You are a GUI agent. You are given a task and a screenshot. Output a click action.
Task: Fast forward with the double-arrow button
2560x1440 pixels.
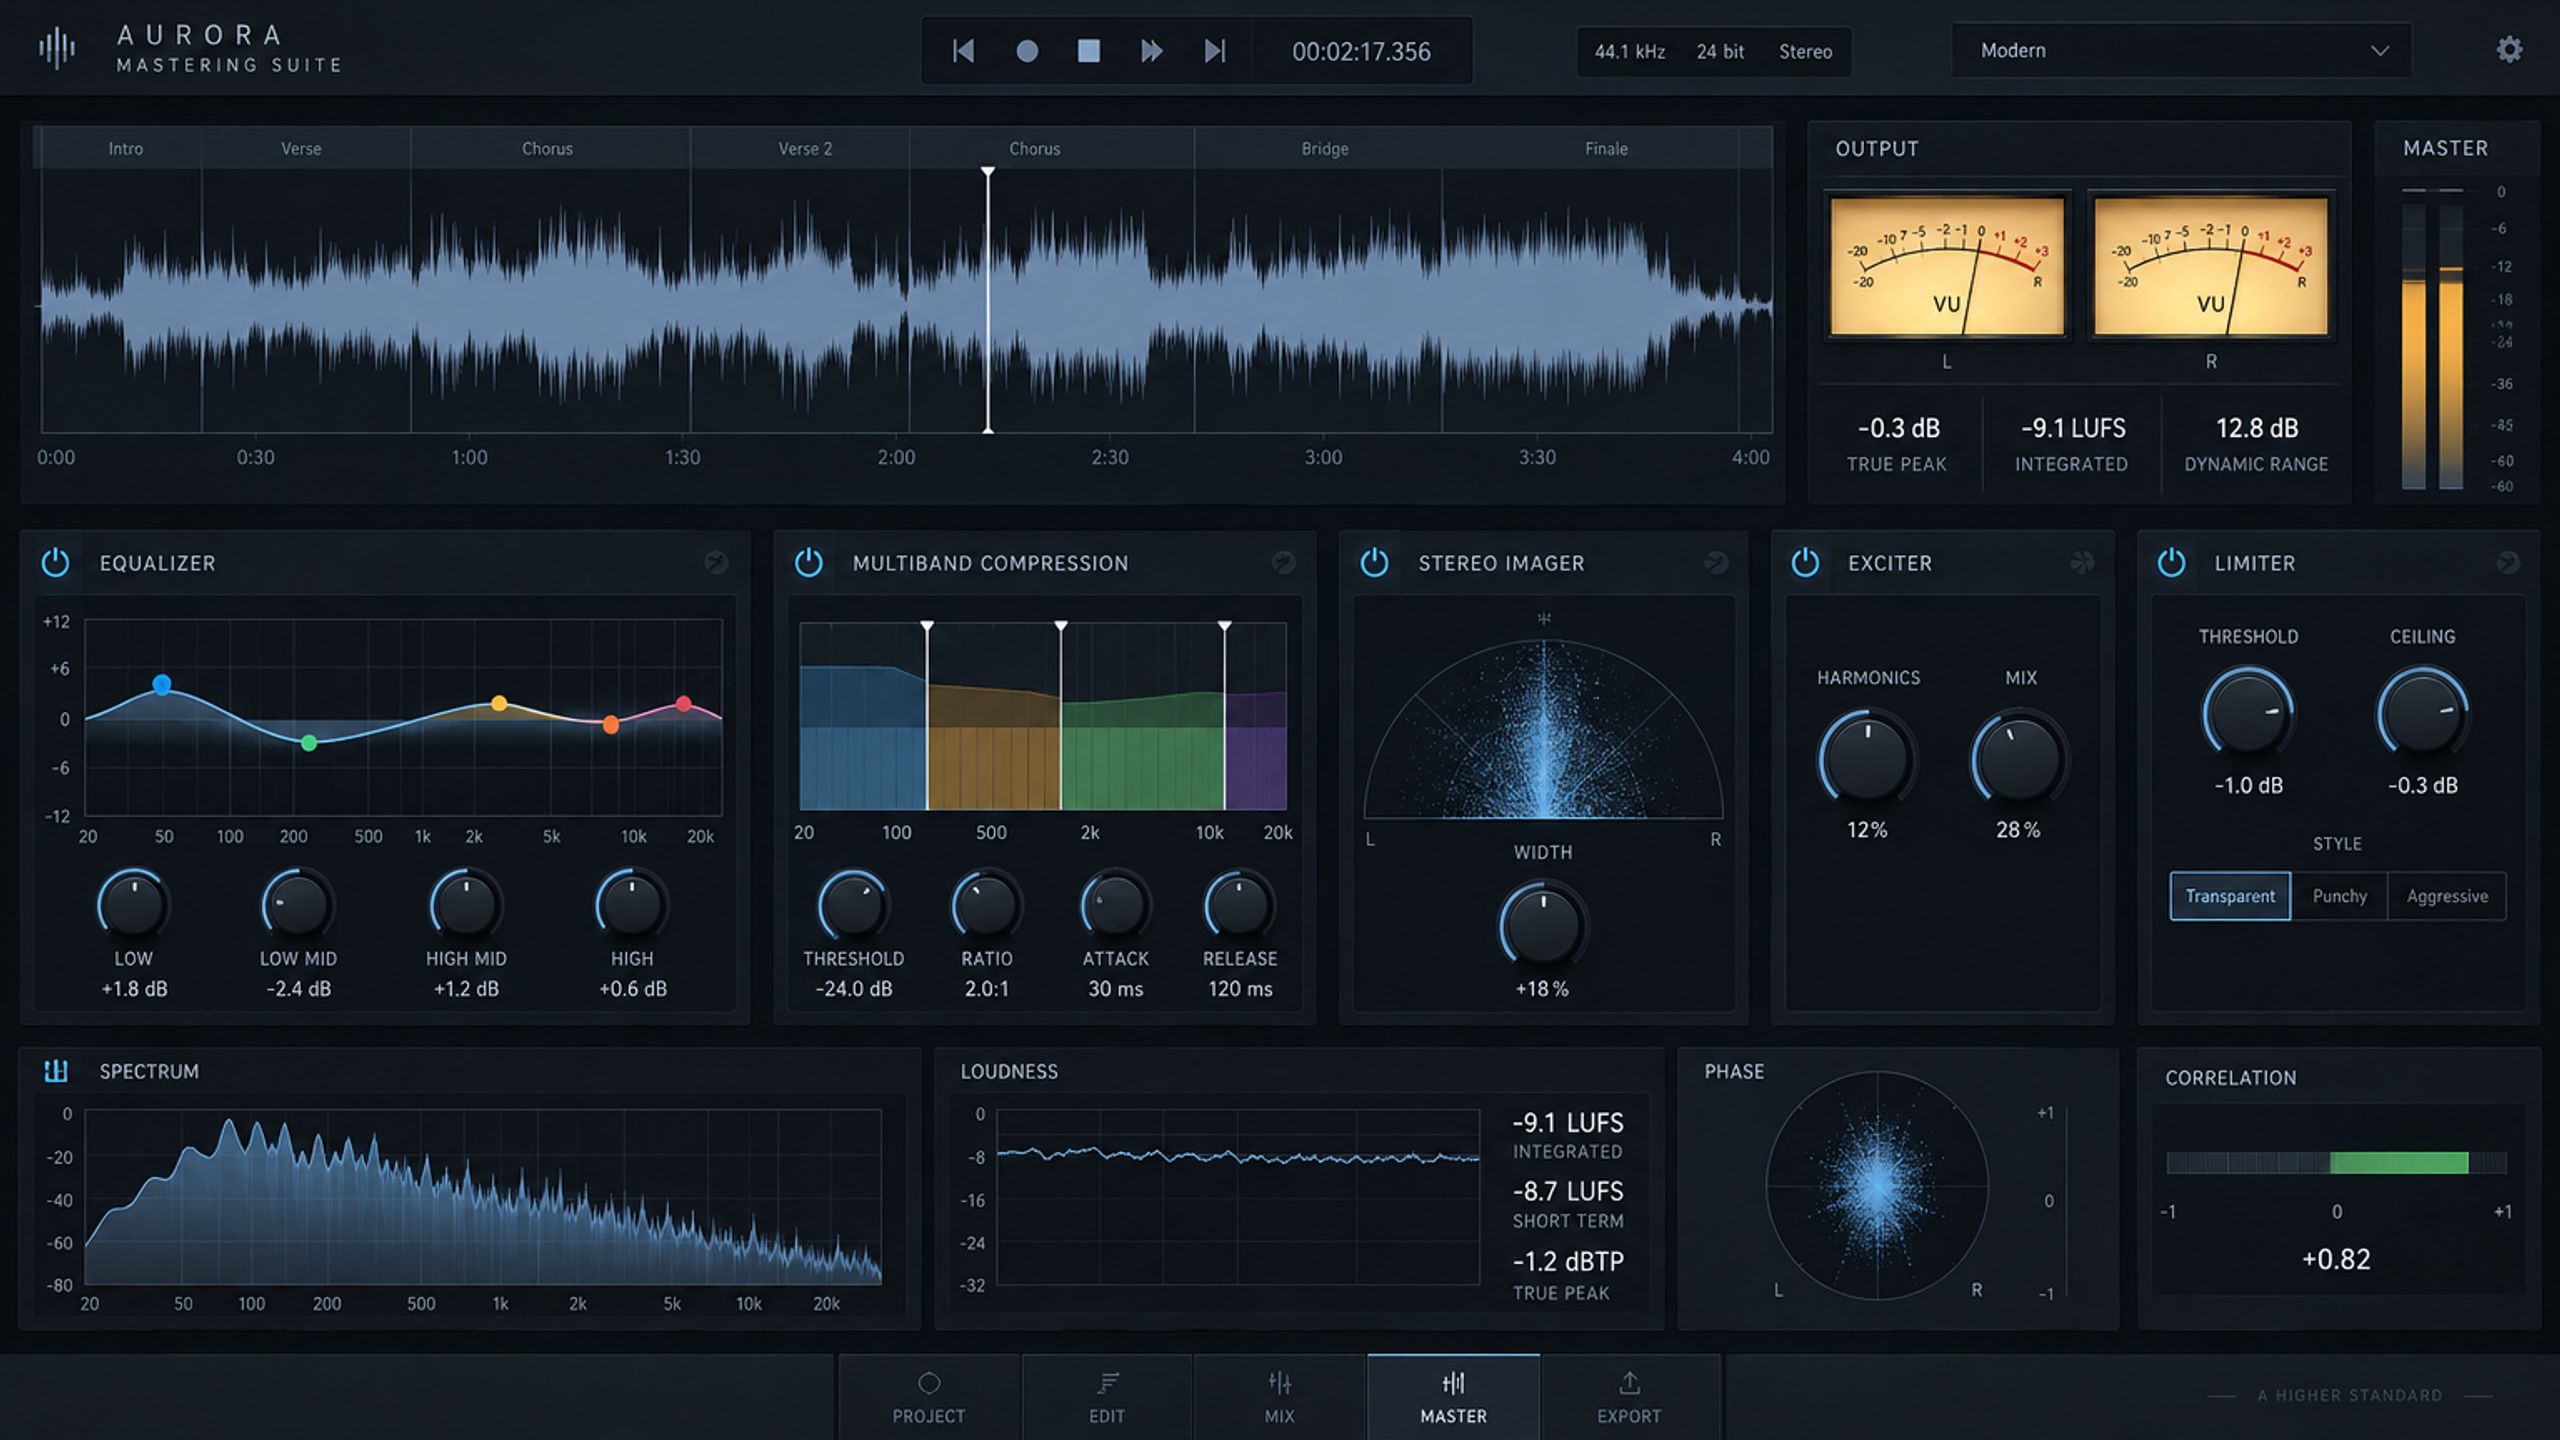tap(1152, 51)
